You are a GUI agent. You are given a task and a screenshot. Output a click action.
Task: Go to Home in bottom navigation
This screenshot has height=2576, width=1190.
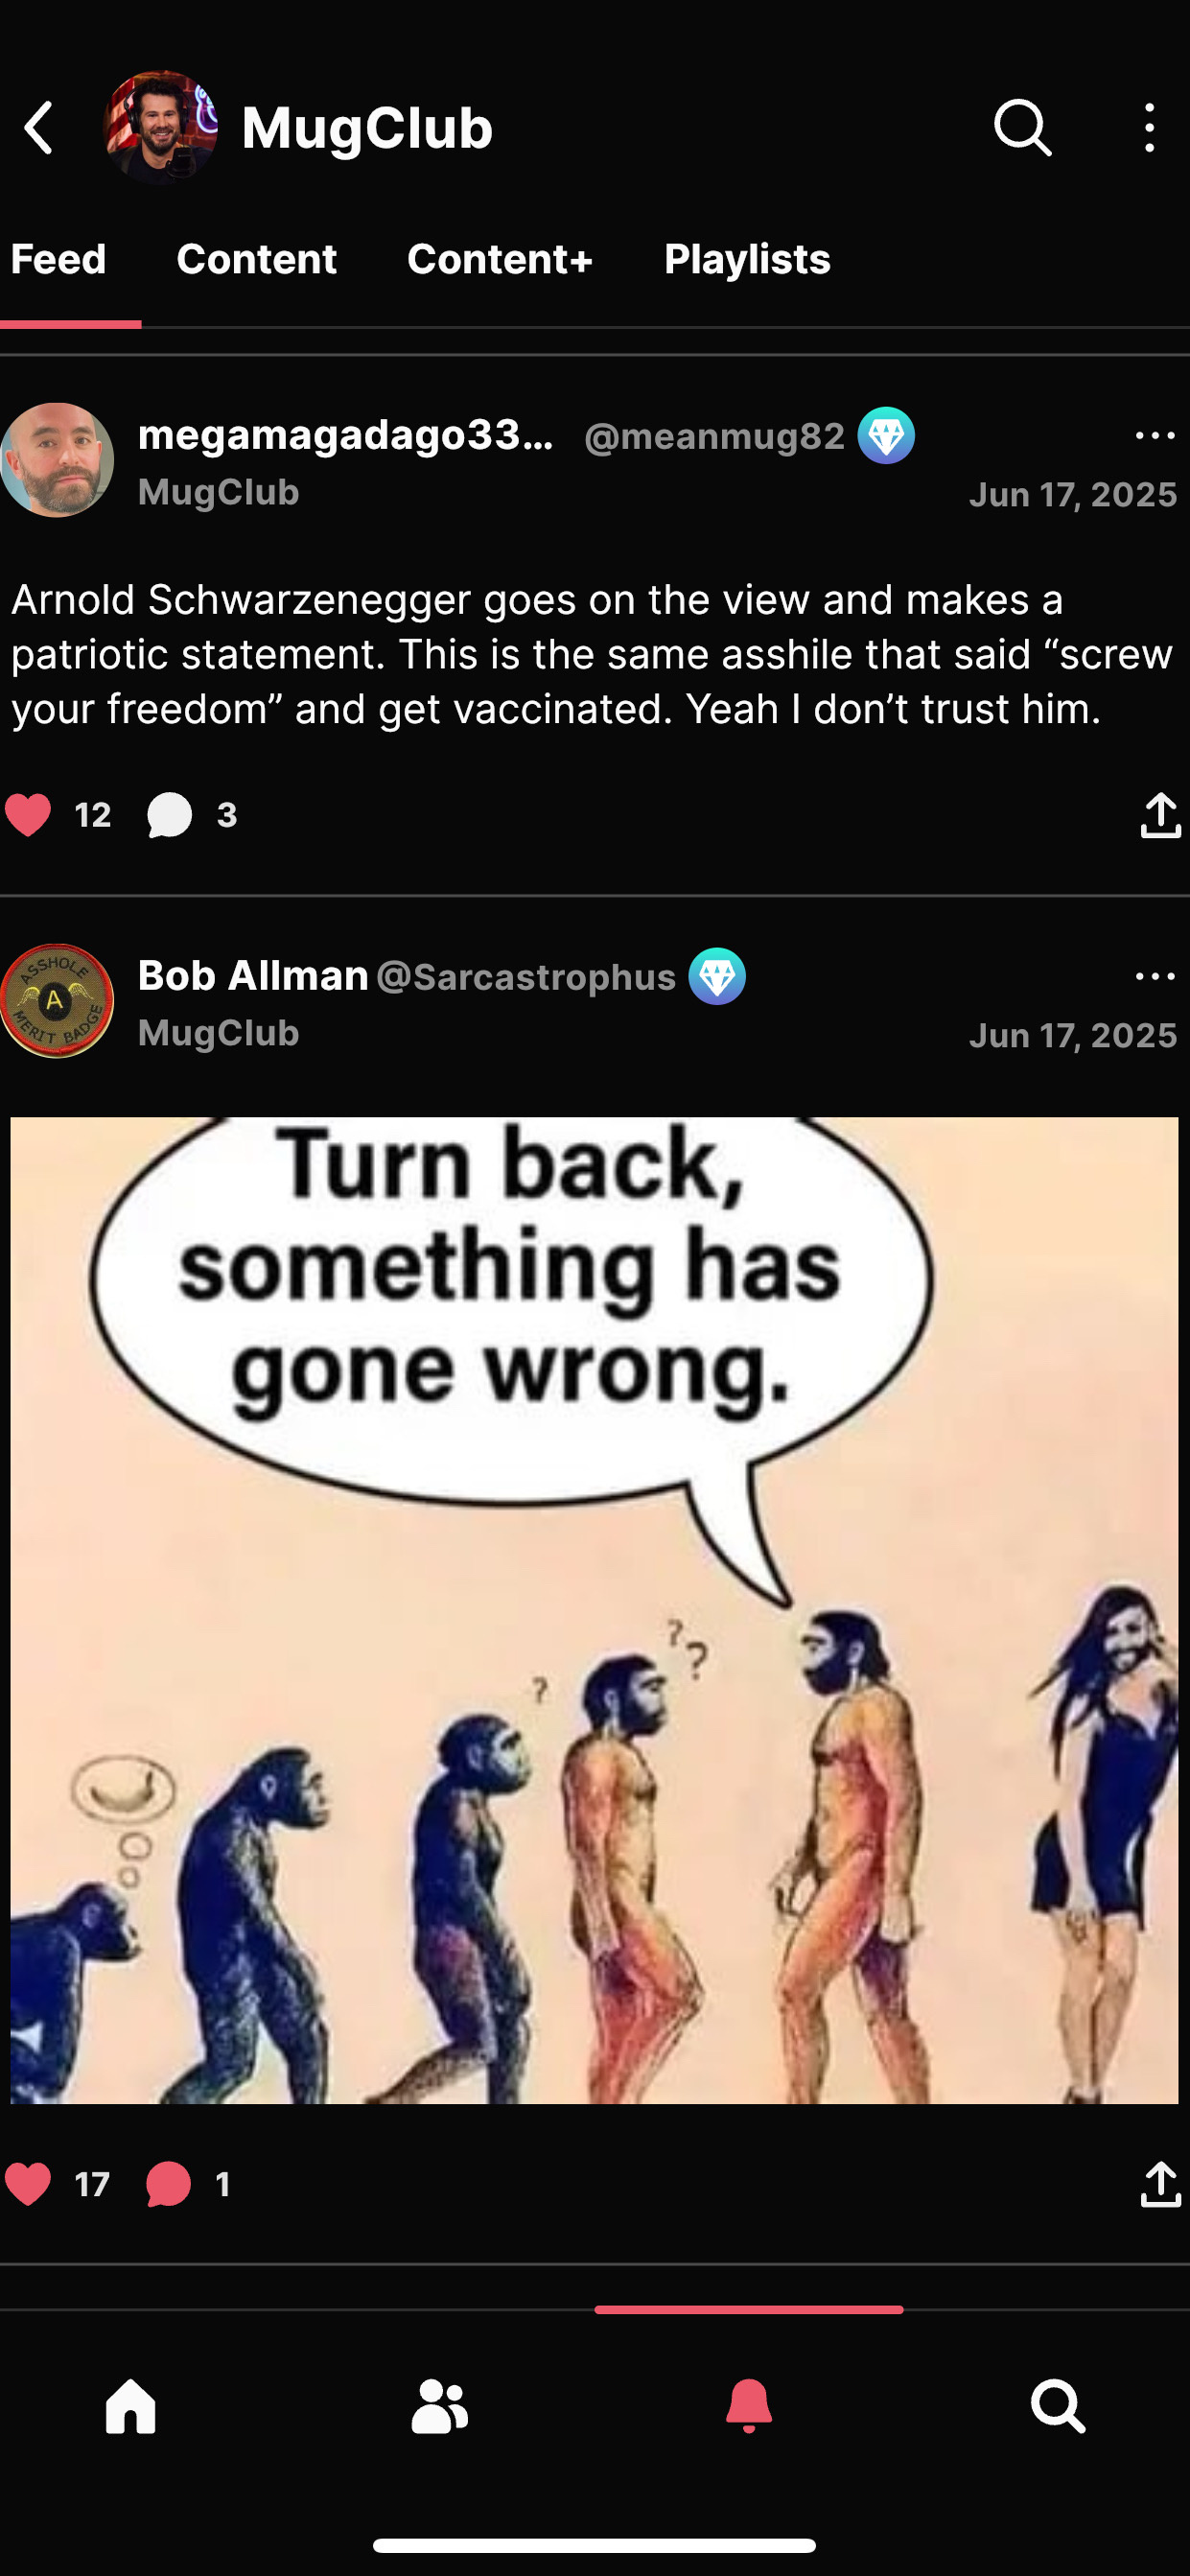pos(131,2405)
